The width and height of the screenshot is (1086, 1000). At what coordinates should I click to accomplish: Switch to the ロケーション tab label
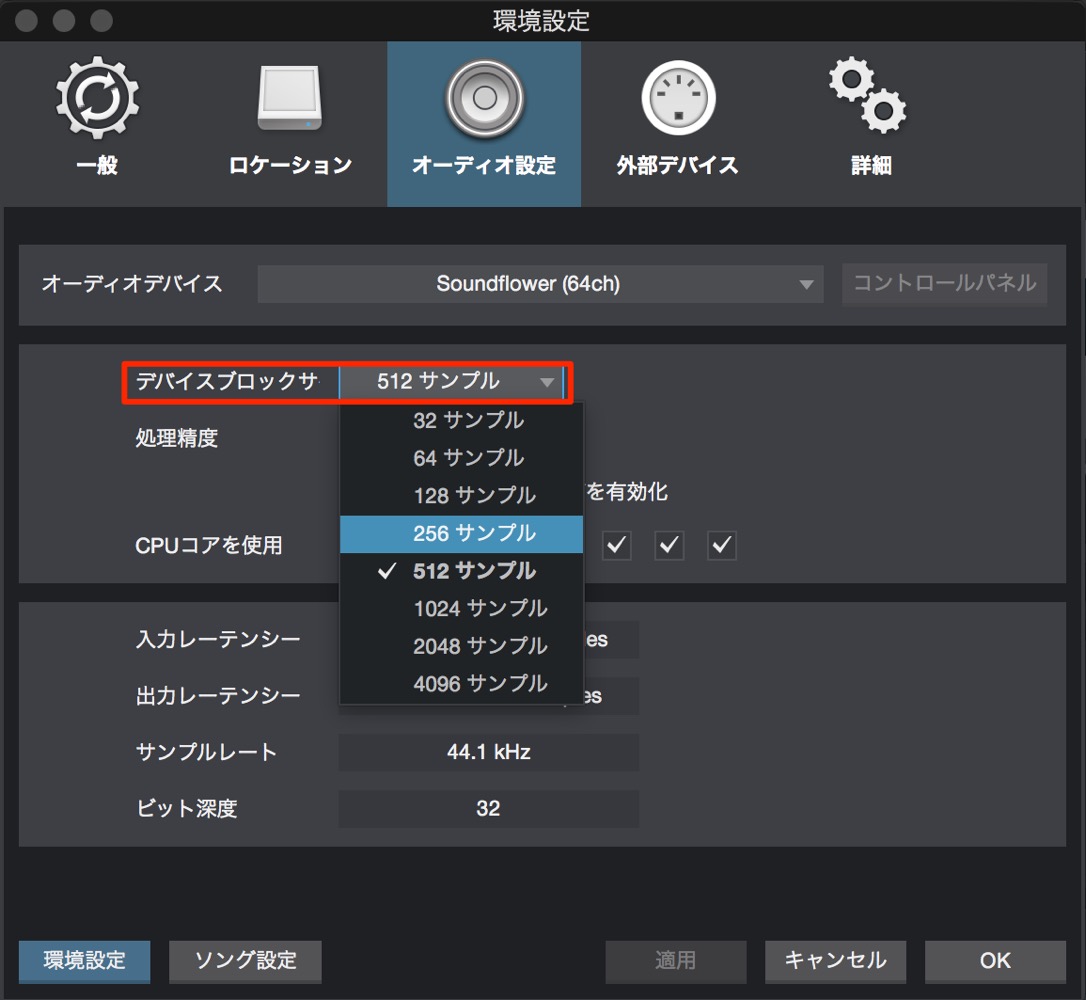[290, 165]
